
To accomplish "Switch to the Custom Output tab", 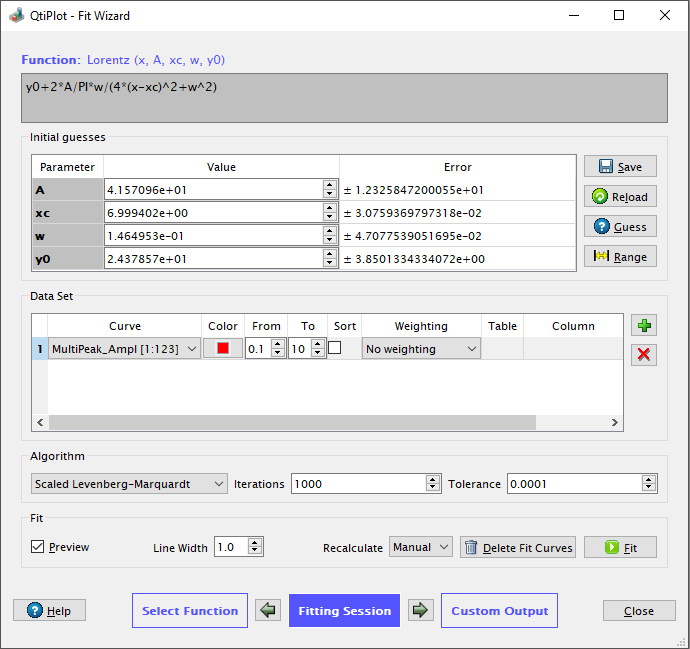I will pos(499,611).
